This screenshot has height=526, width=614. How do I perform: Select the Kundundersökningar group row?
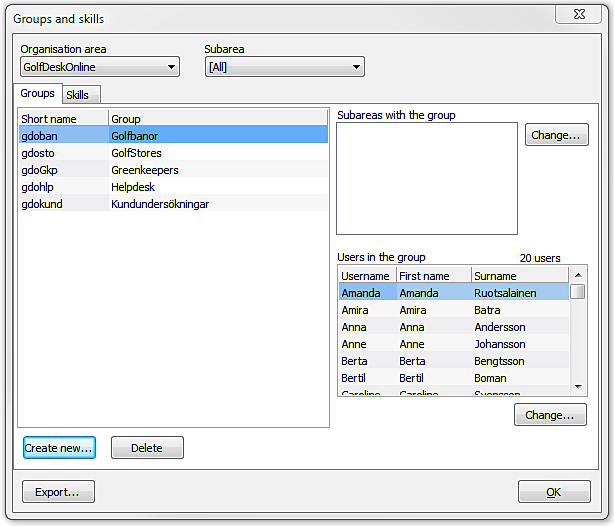pyautogui.click(x=159, y=204)
